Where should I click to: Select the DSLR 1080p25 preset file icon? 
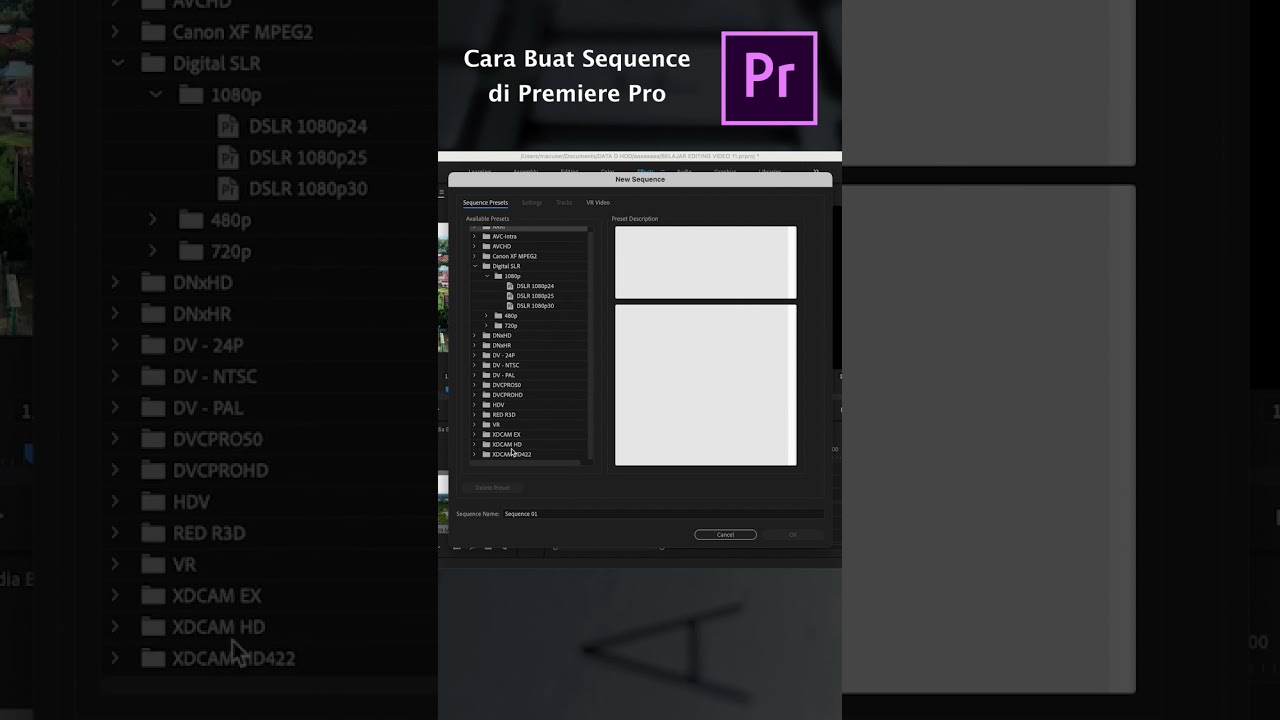[x=510, y=296]
